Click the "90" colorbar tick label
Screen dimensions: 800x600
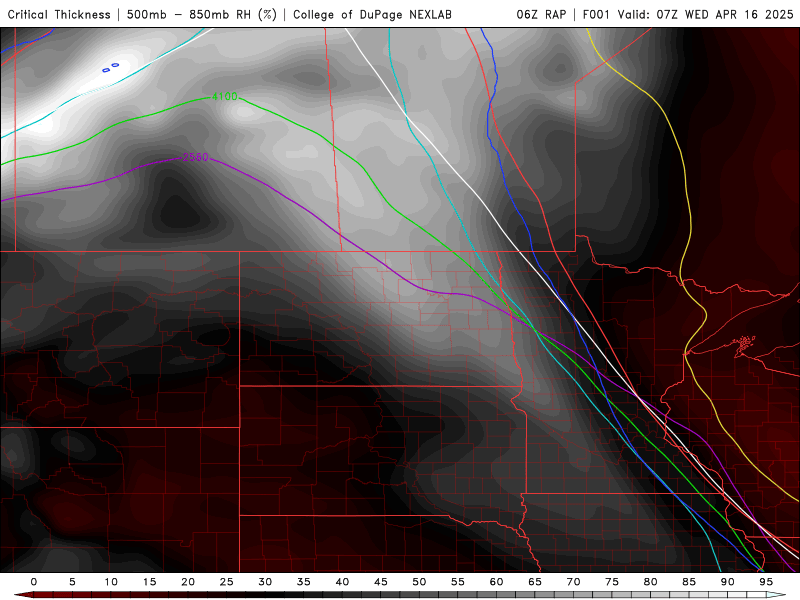point(728,582)
